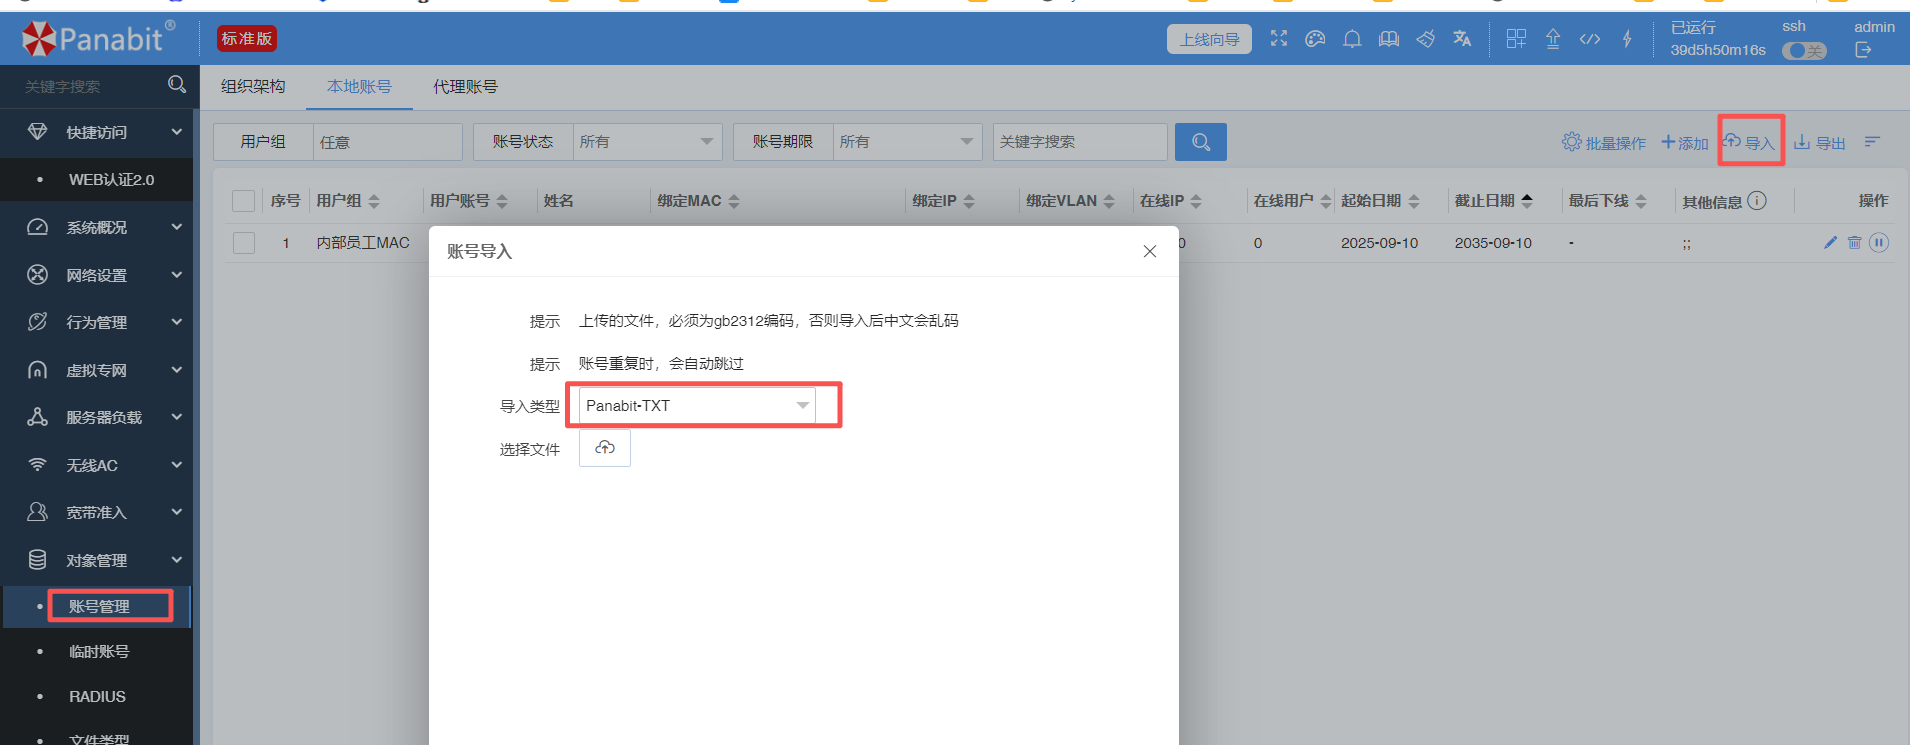Open 账号管理 in sidebar
Image resolution: width=1910 pixels, height=745 pixels.
click(99, 606)
